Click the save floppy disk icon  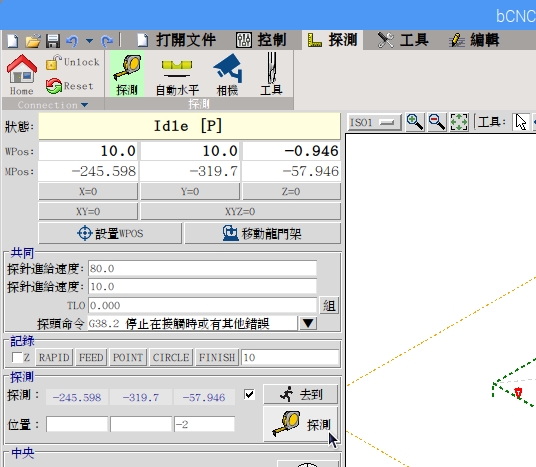(x=53, y=41)
